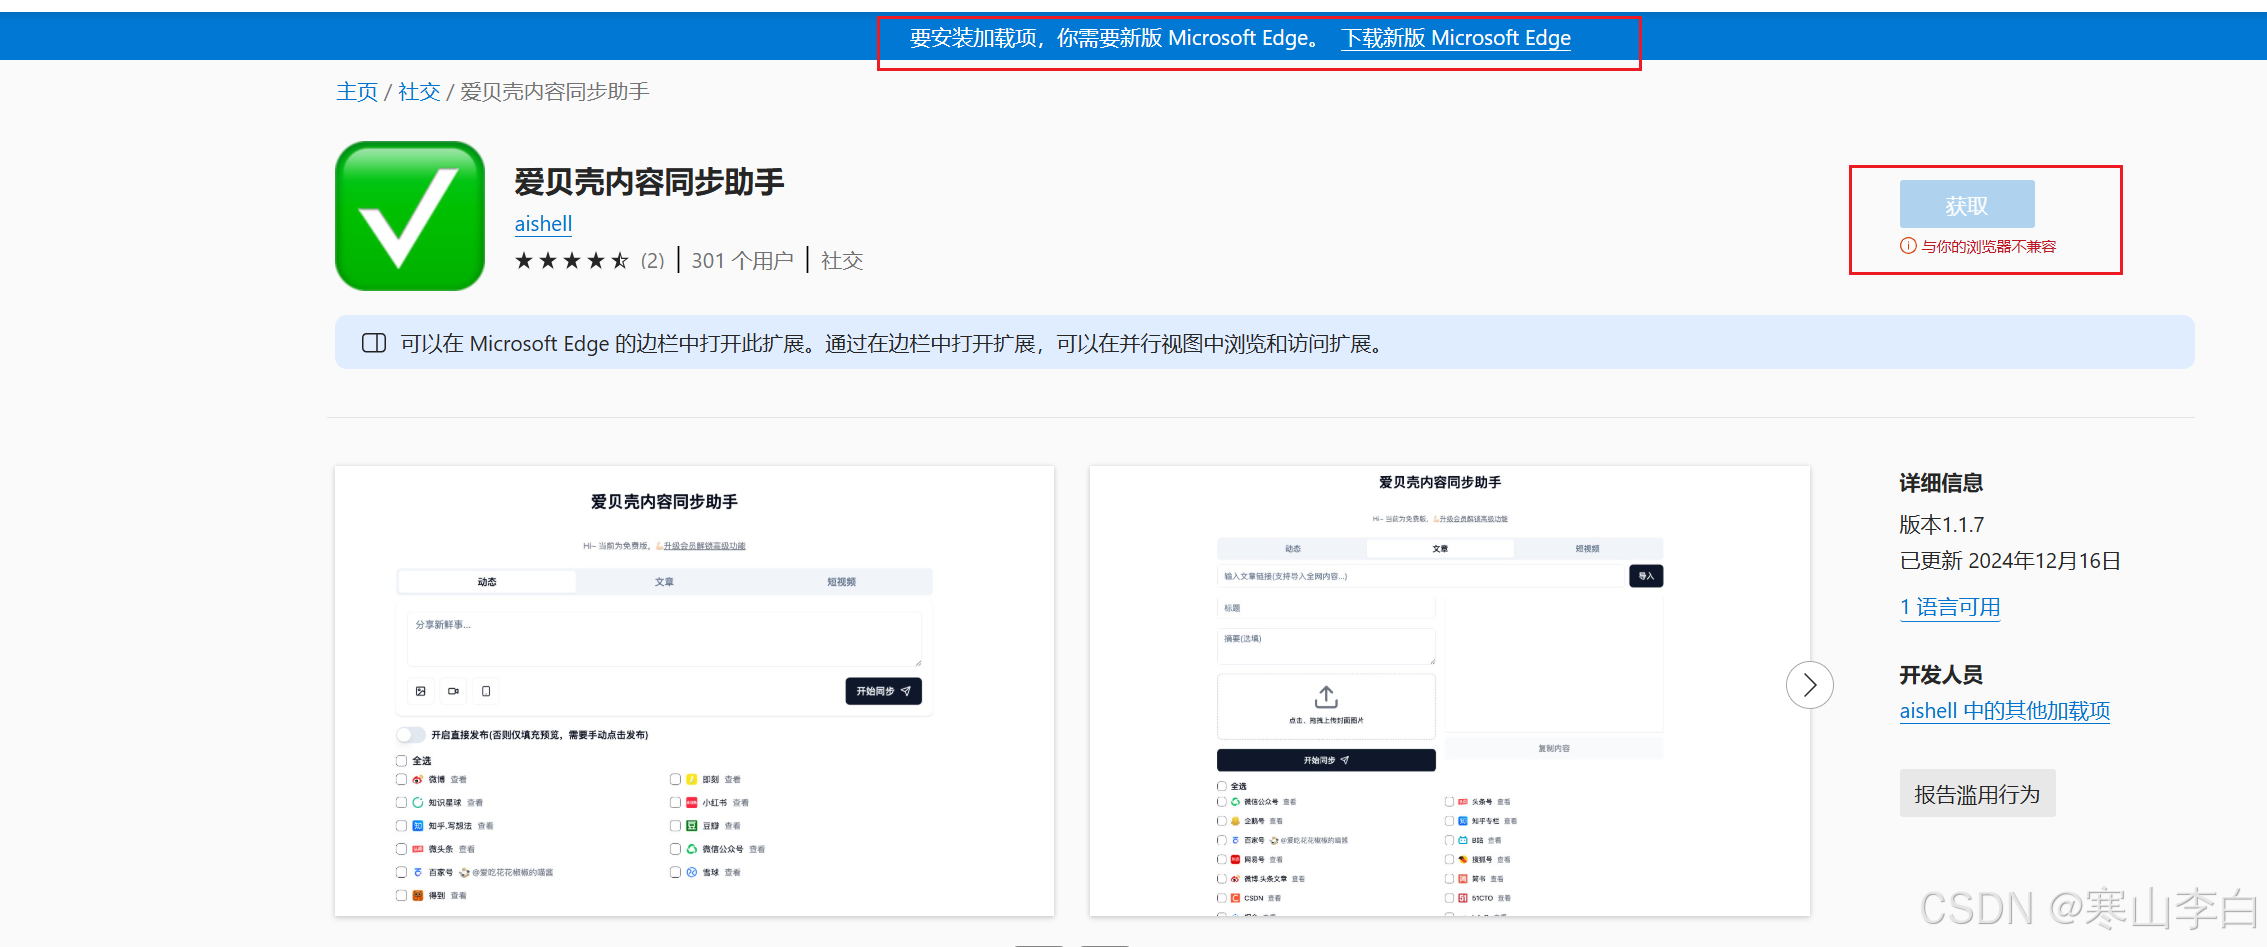Open the 下载新版 Microsoft Edge link
Screen dimensions: 2267x947
click(1456, 38)
